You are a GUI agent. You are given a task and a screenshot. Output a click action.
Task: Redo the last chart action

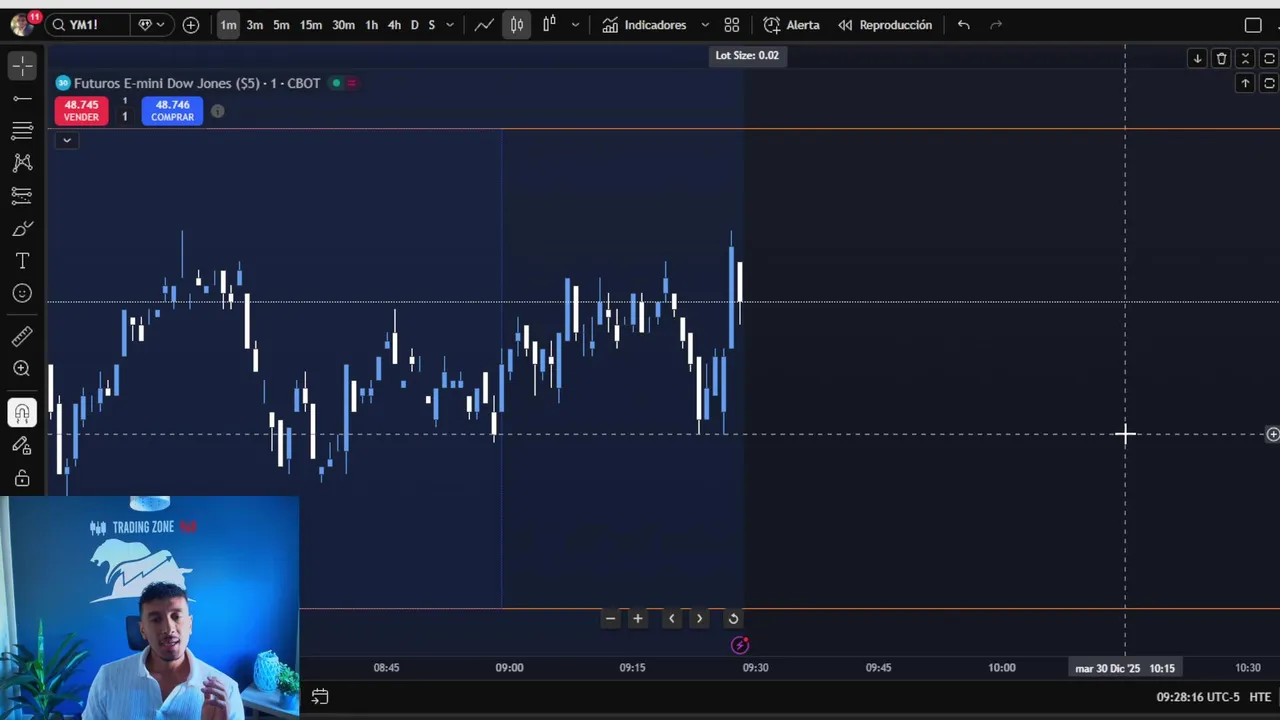tap(996, 25)
